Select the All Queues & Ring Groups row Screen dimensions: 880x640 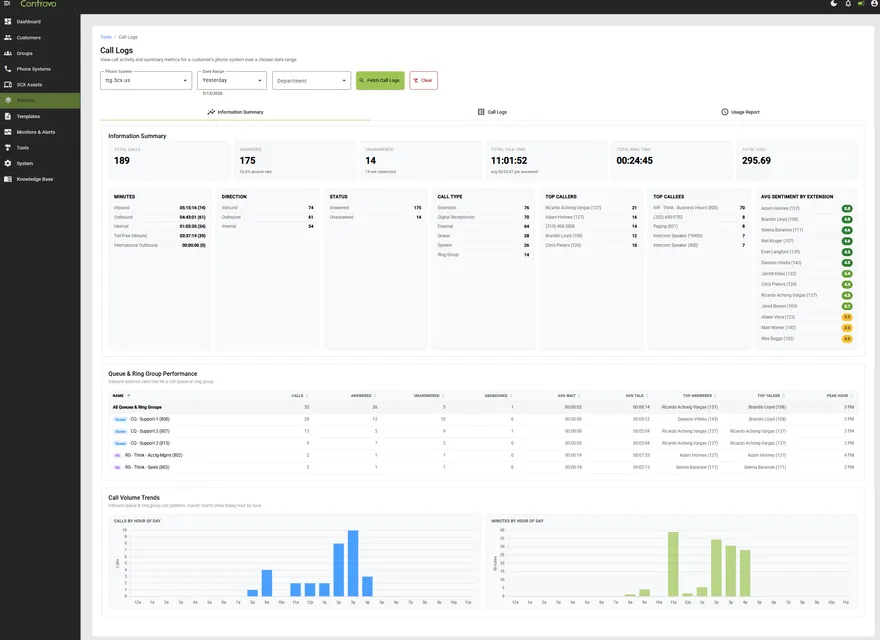tap(483, 407)
